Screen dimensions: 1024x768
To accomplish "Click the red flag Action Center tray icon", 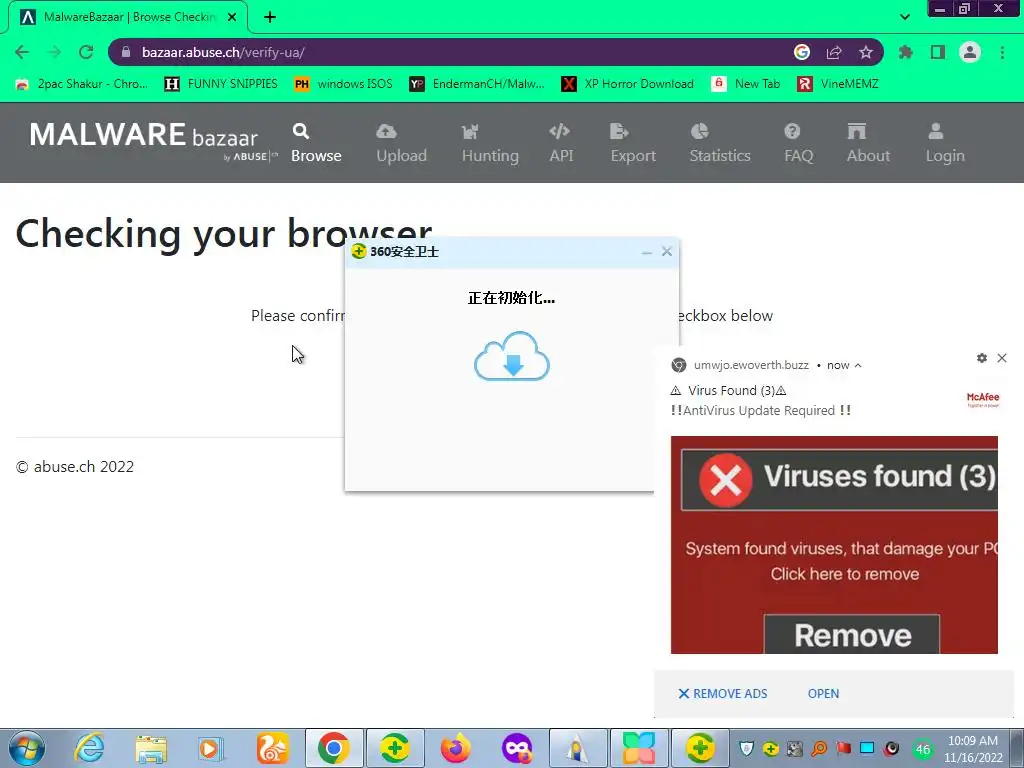I will (843, 748).
